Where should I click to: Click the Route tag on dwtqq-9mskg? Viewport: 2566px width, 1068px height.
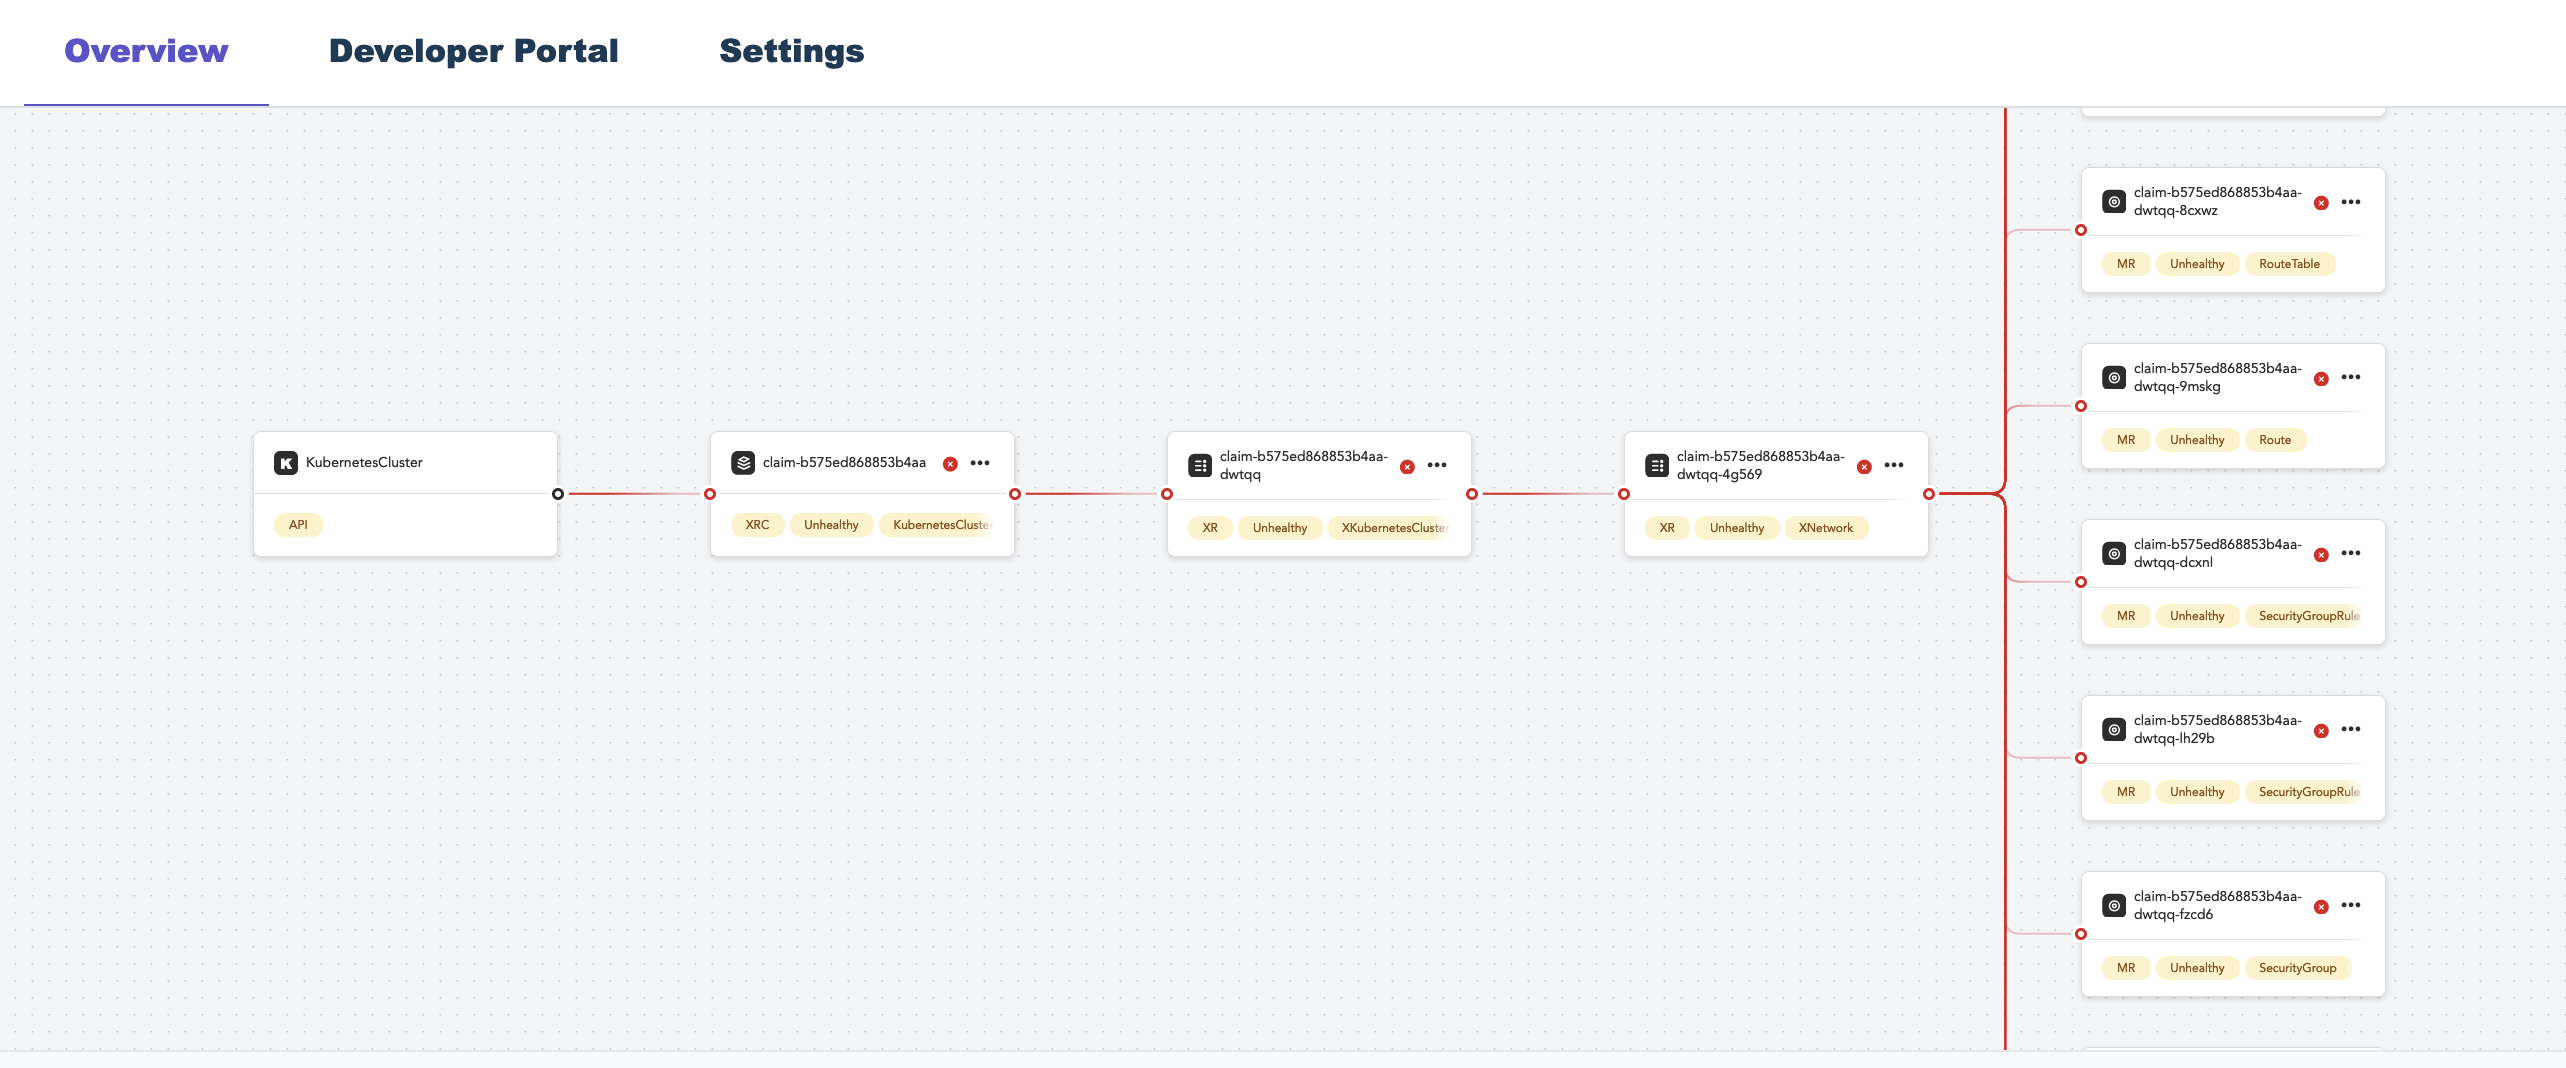[2275, 440]
